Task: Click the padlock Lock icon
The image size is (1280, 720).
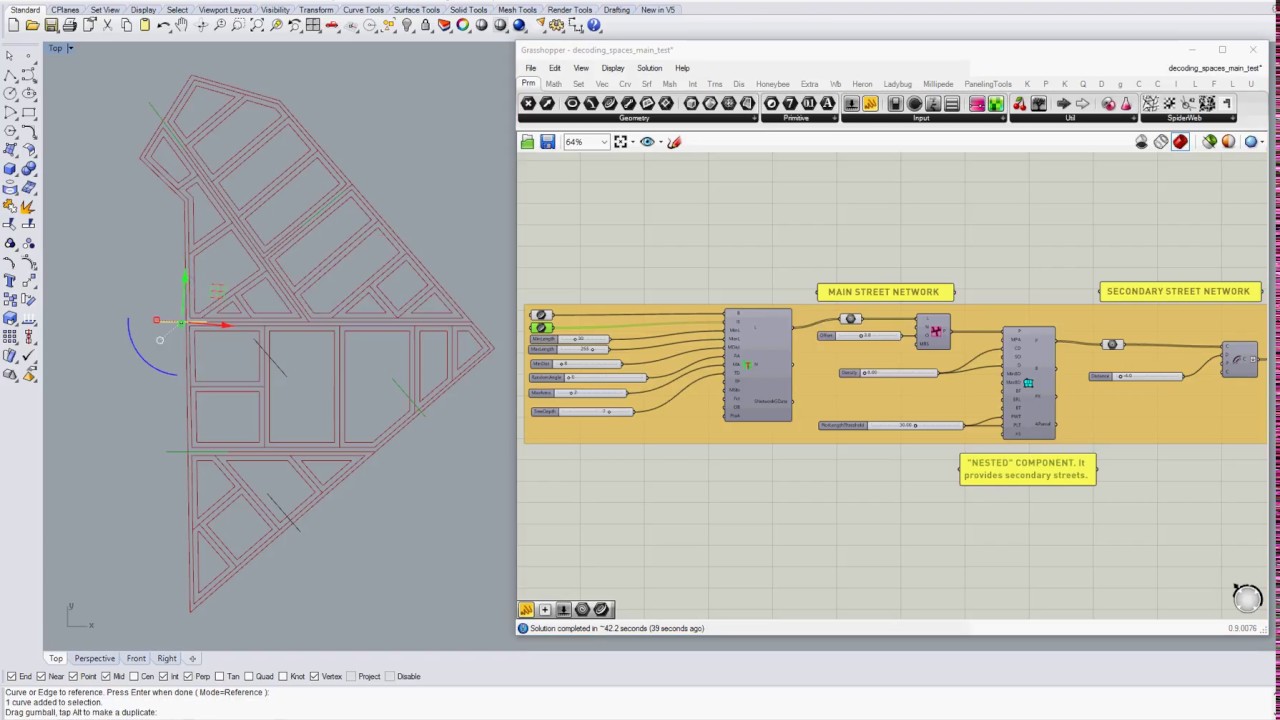Action: coord(426,26)
